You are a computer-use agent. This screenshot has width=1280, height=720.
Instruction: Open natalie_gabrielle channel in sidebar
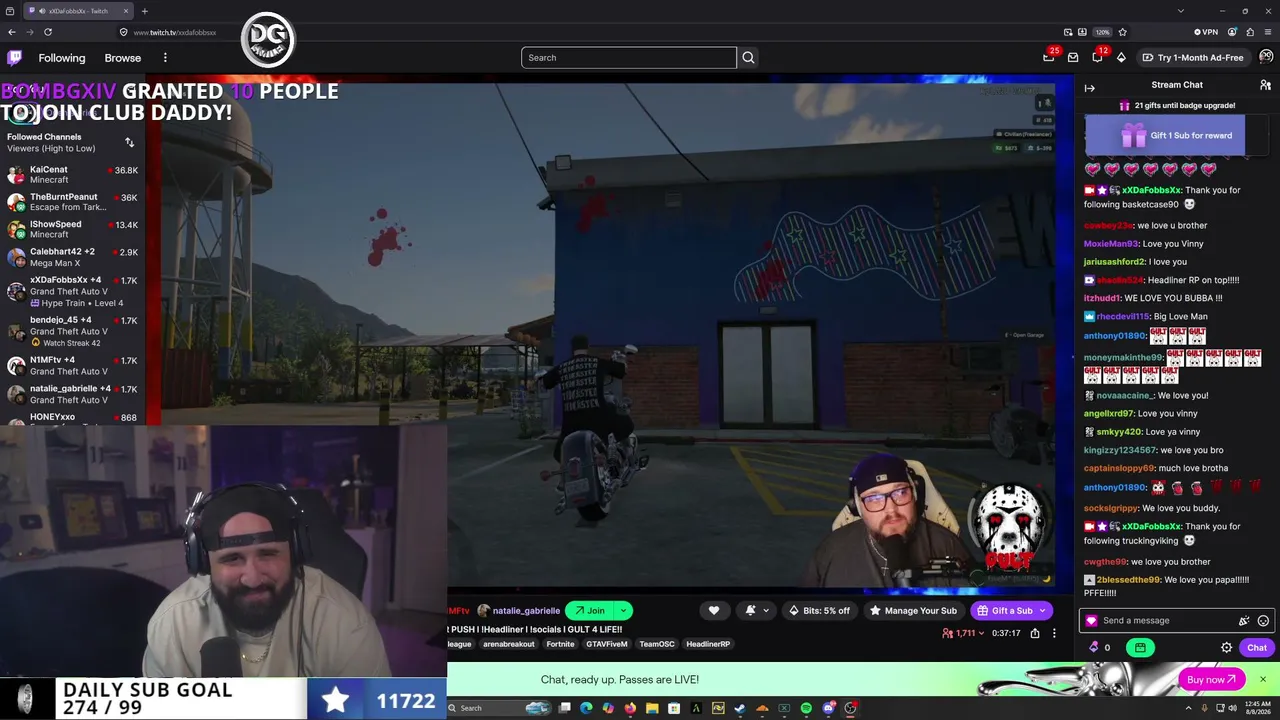72,393
